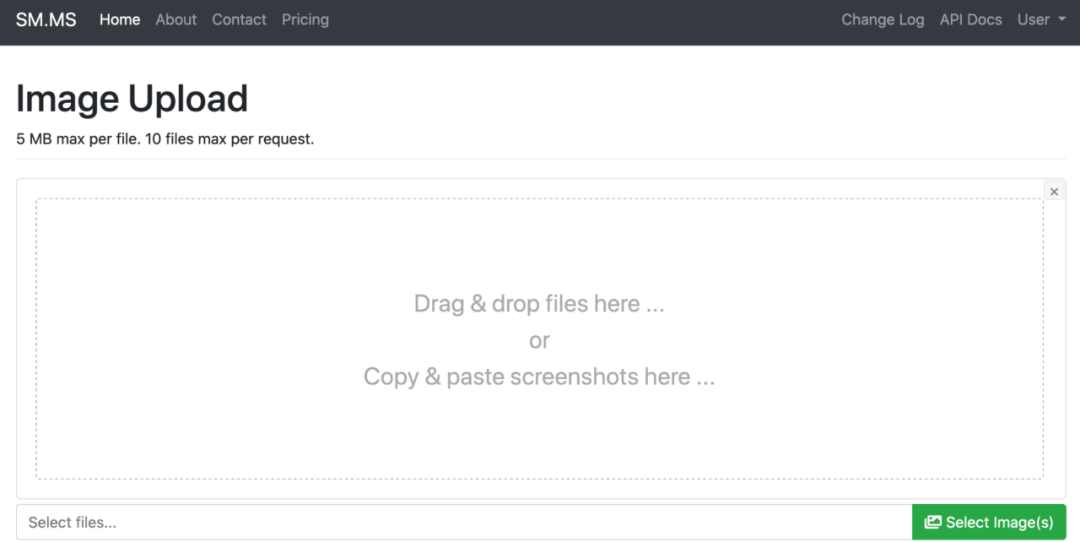Click the images icon on the green button

933,522
